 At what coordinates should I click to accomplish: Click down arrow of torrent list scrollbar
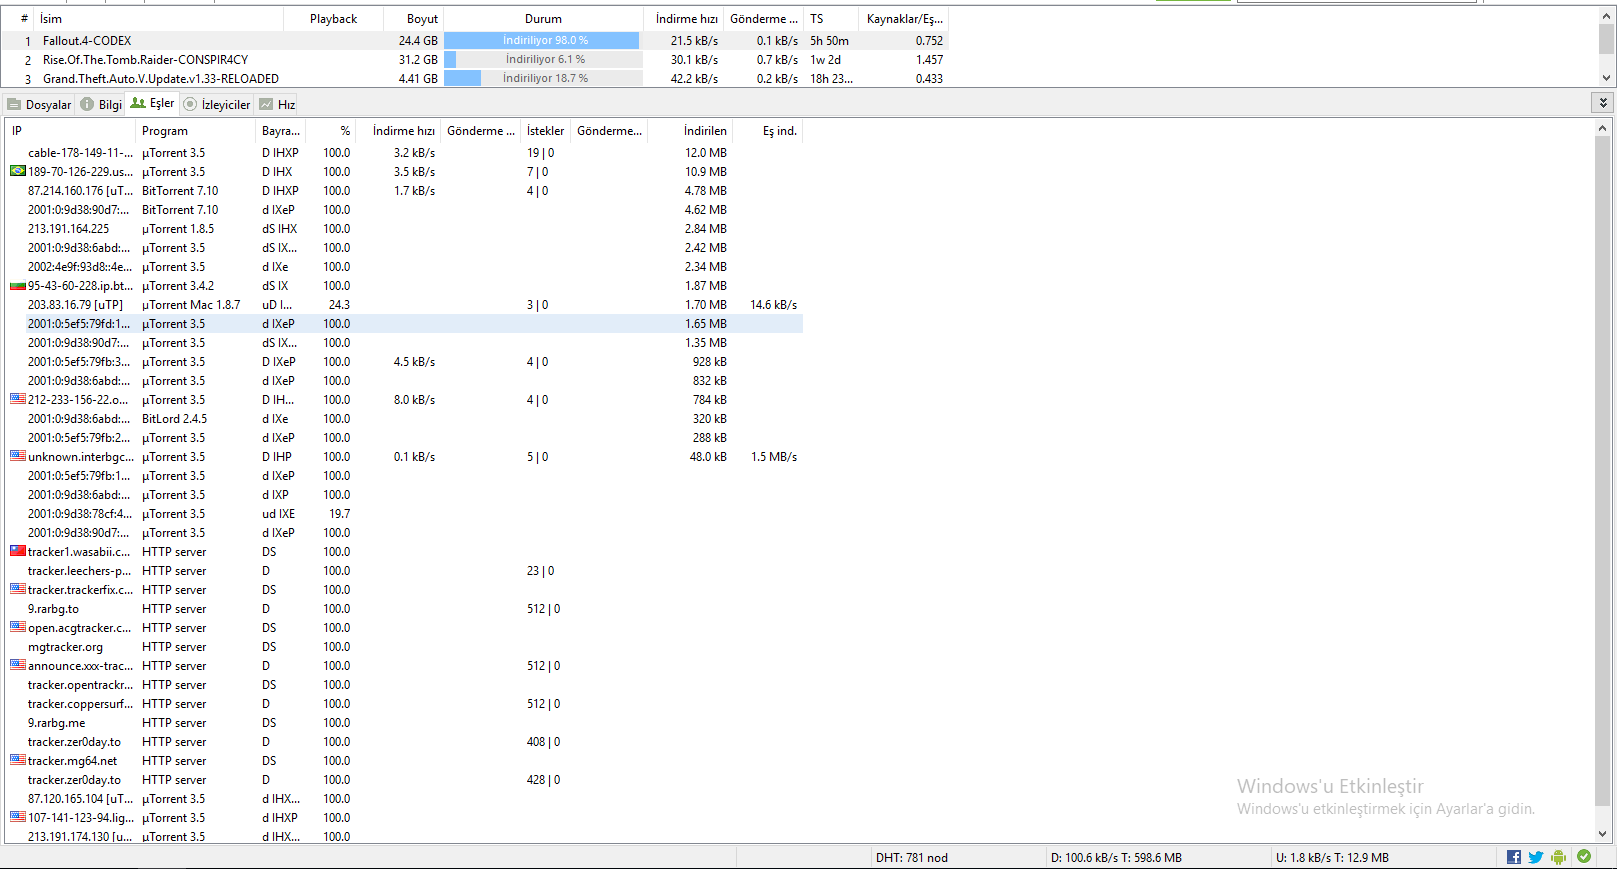tap(1607, 78)
